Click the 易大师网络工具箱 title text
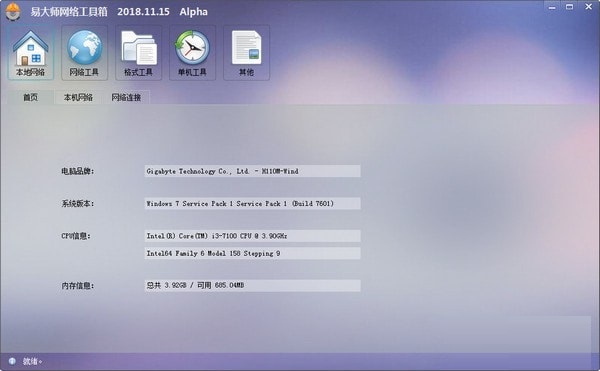Image resolution: width=600 pixels, height=371 pixels. coord(69,11)
